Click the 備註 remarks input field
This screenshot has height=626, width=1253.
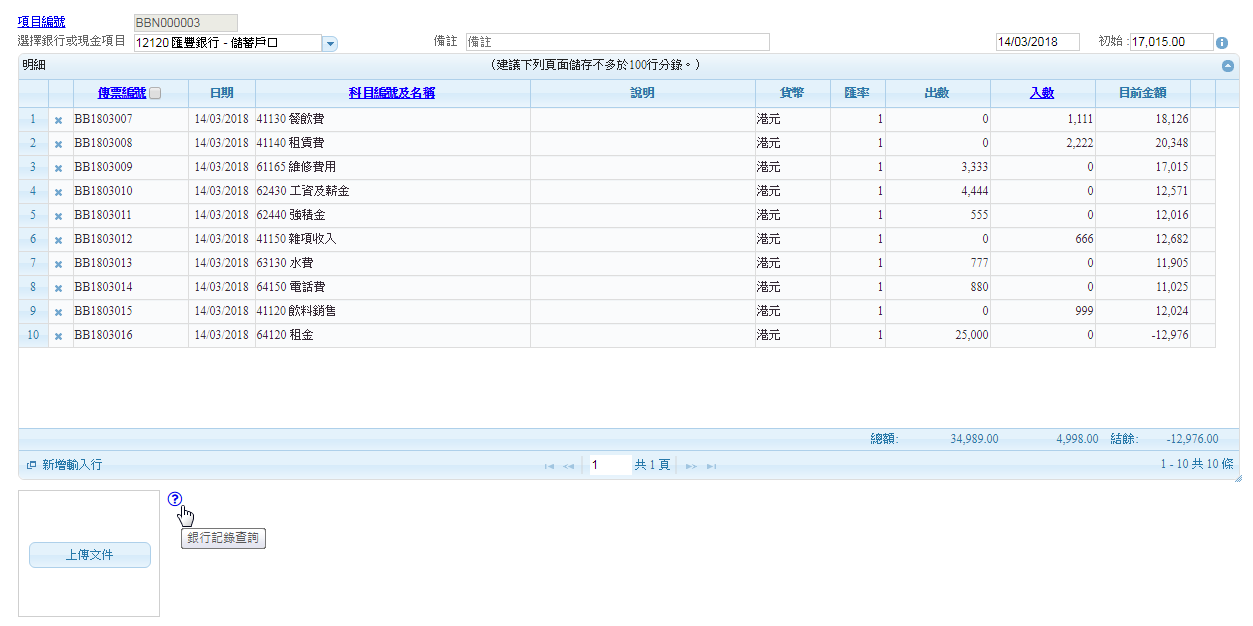pyautogui.click(x=617, y=42)
